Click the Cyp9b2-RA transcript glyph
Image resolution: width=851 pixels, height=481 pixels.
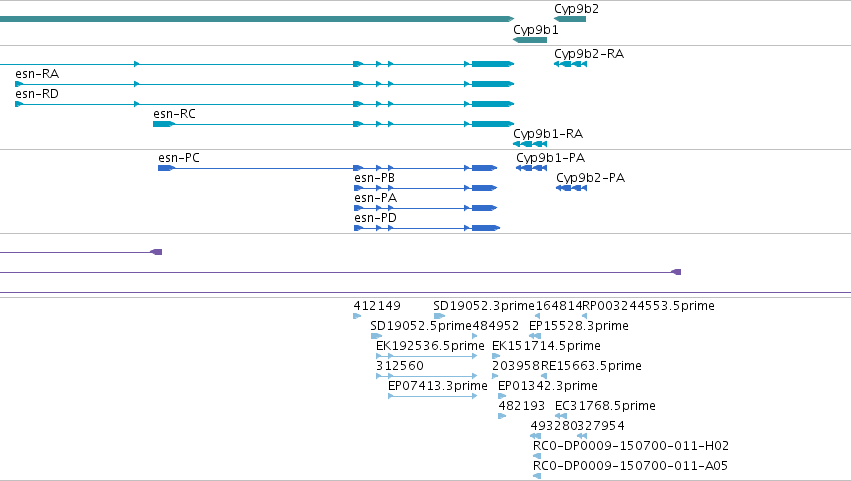pos(570,64)
